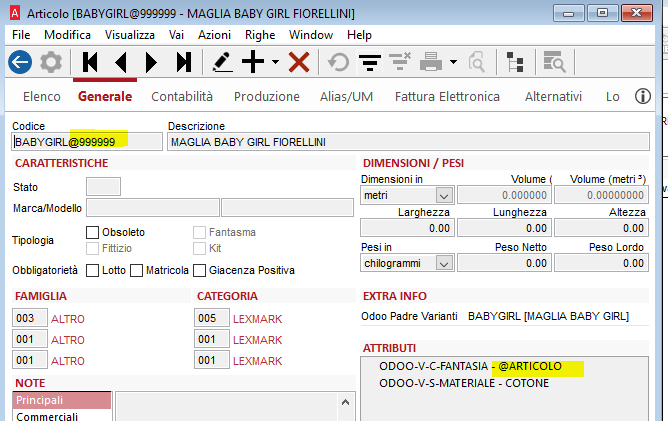Viewport: 668px width, 421px height.
Task: Open the dropdown arrow beside the plus icon
Action: coord(275,62)
